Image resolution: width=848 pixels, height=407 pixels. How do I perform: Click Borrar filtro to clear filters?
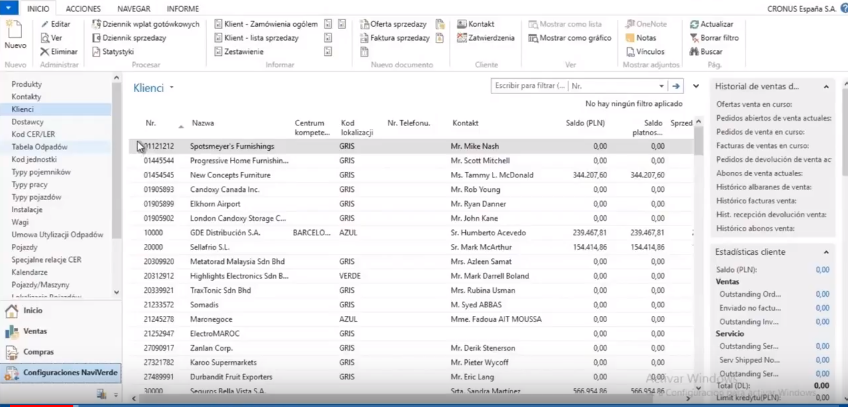[x=714, y=38]
